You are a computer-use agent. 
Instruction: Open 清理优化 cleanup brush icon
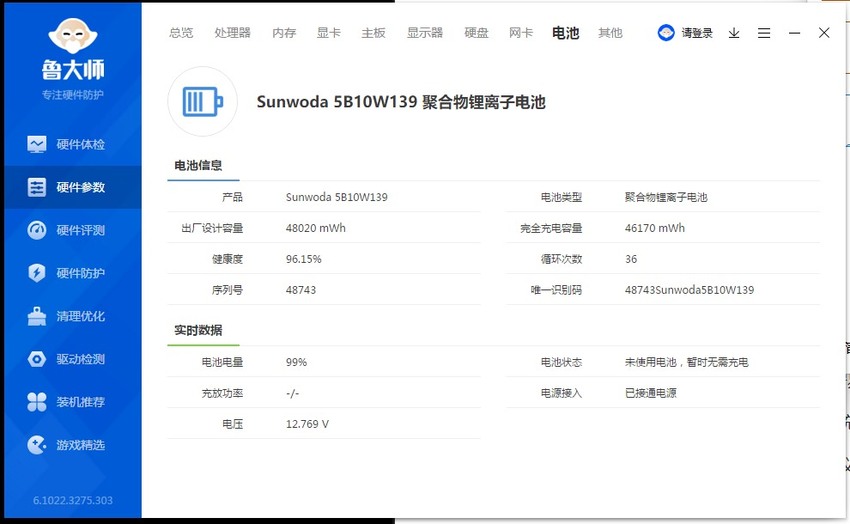37,316
